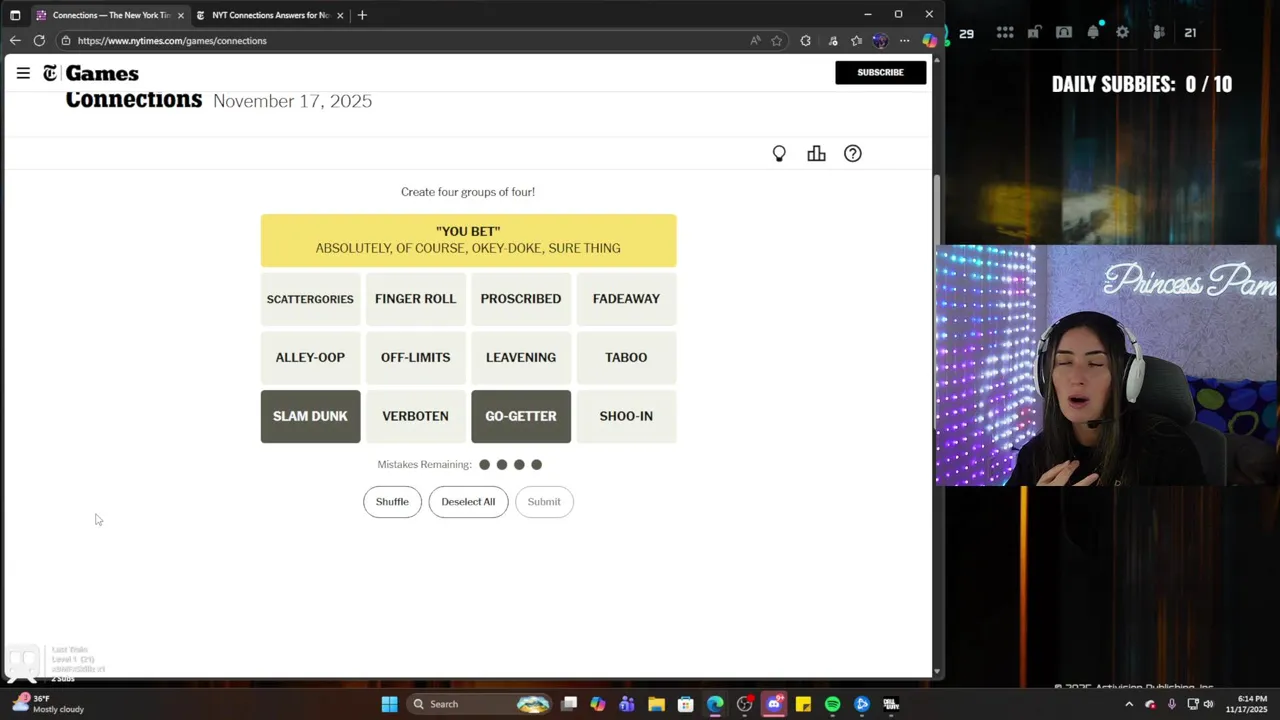
Task: Show hidden system tray icons chevron
Action: point(1129,704)
